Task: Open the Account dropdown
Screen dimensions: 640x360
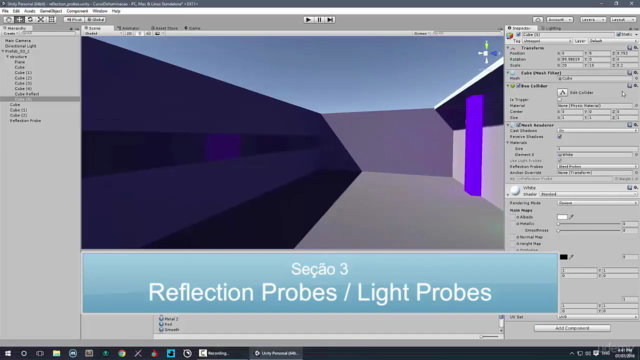Action: (x=559, y=20)
